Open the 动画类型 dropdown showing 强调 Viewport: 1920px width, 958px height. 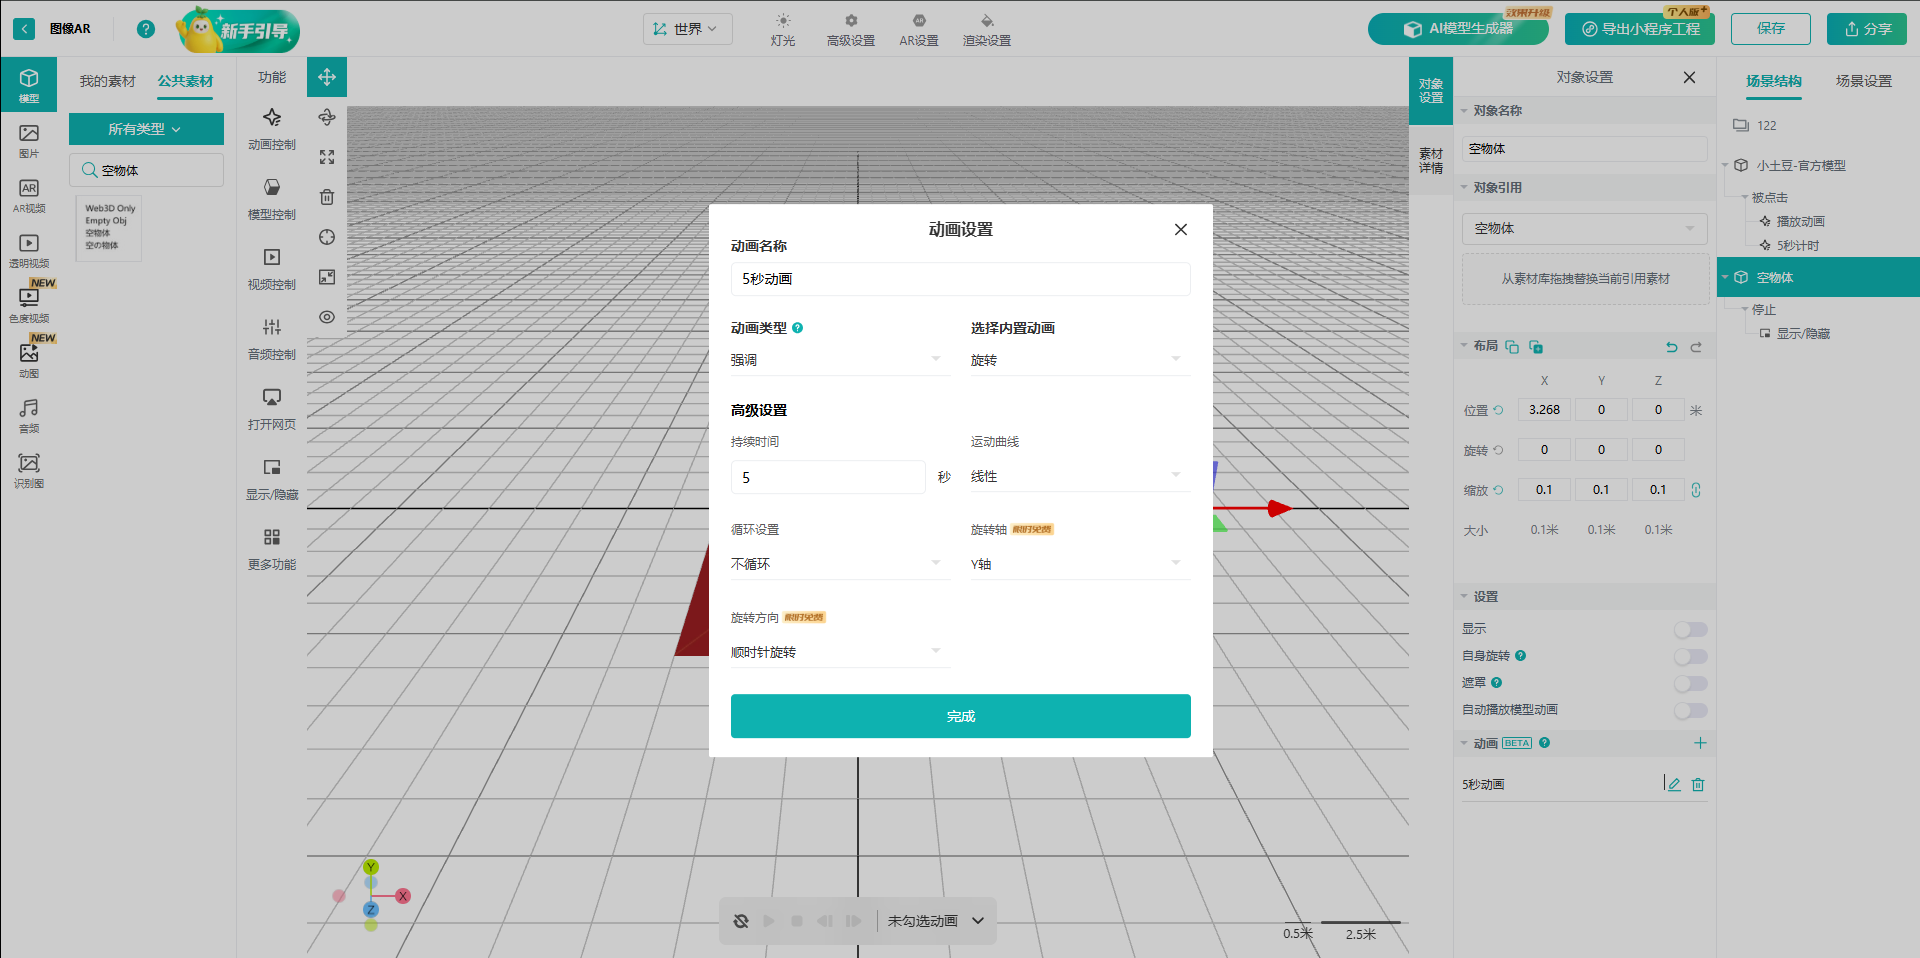click(x=836, y=360)
